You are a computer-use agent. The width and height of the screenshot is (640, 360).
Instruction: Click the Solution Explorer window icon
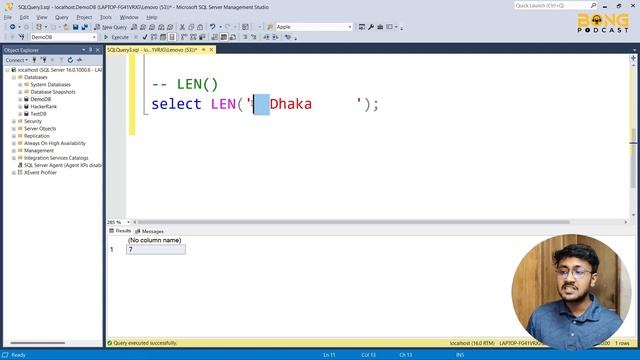tap(362, 27)
